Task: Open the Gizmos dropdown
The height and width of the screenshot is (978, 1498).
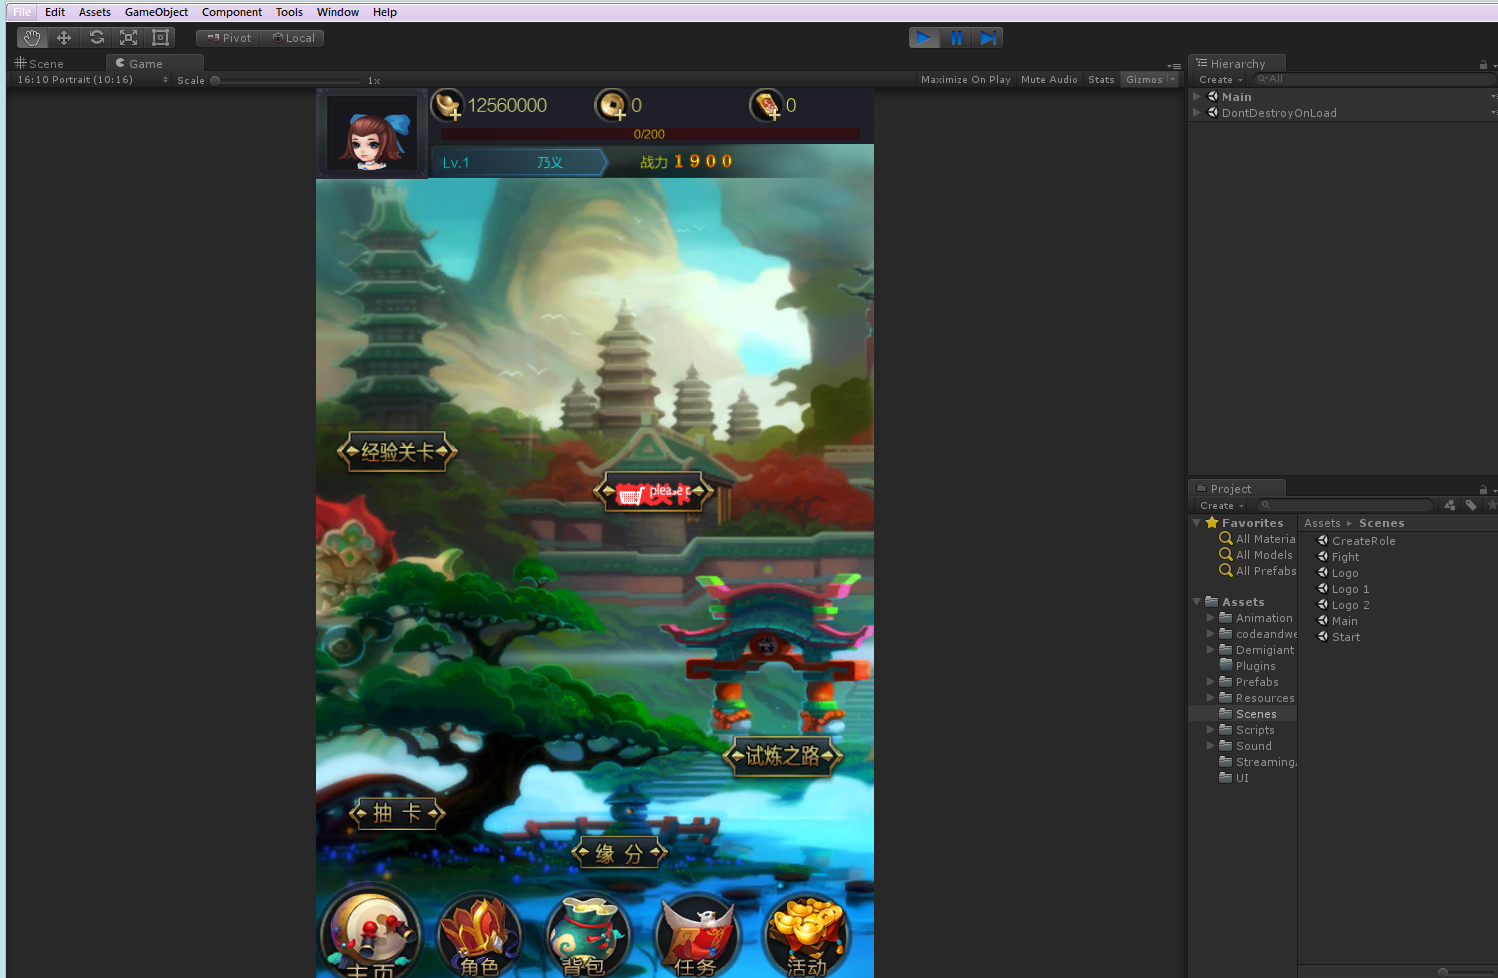Action: point(1149,80)
